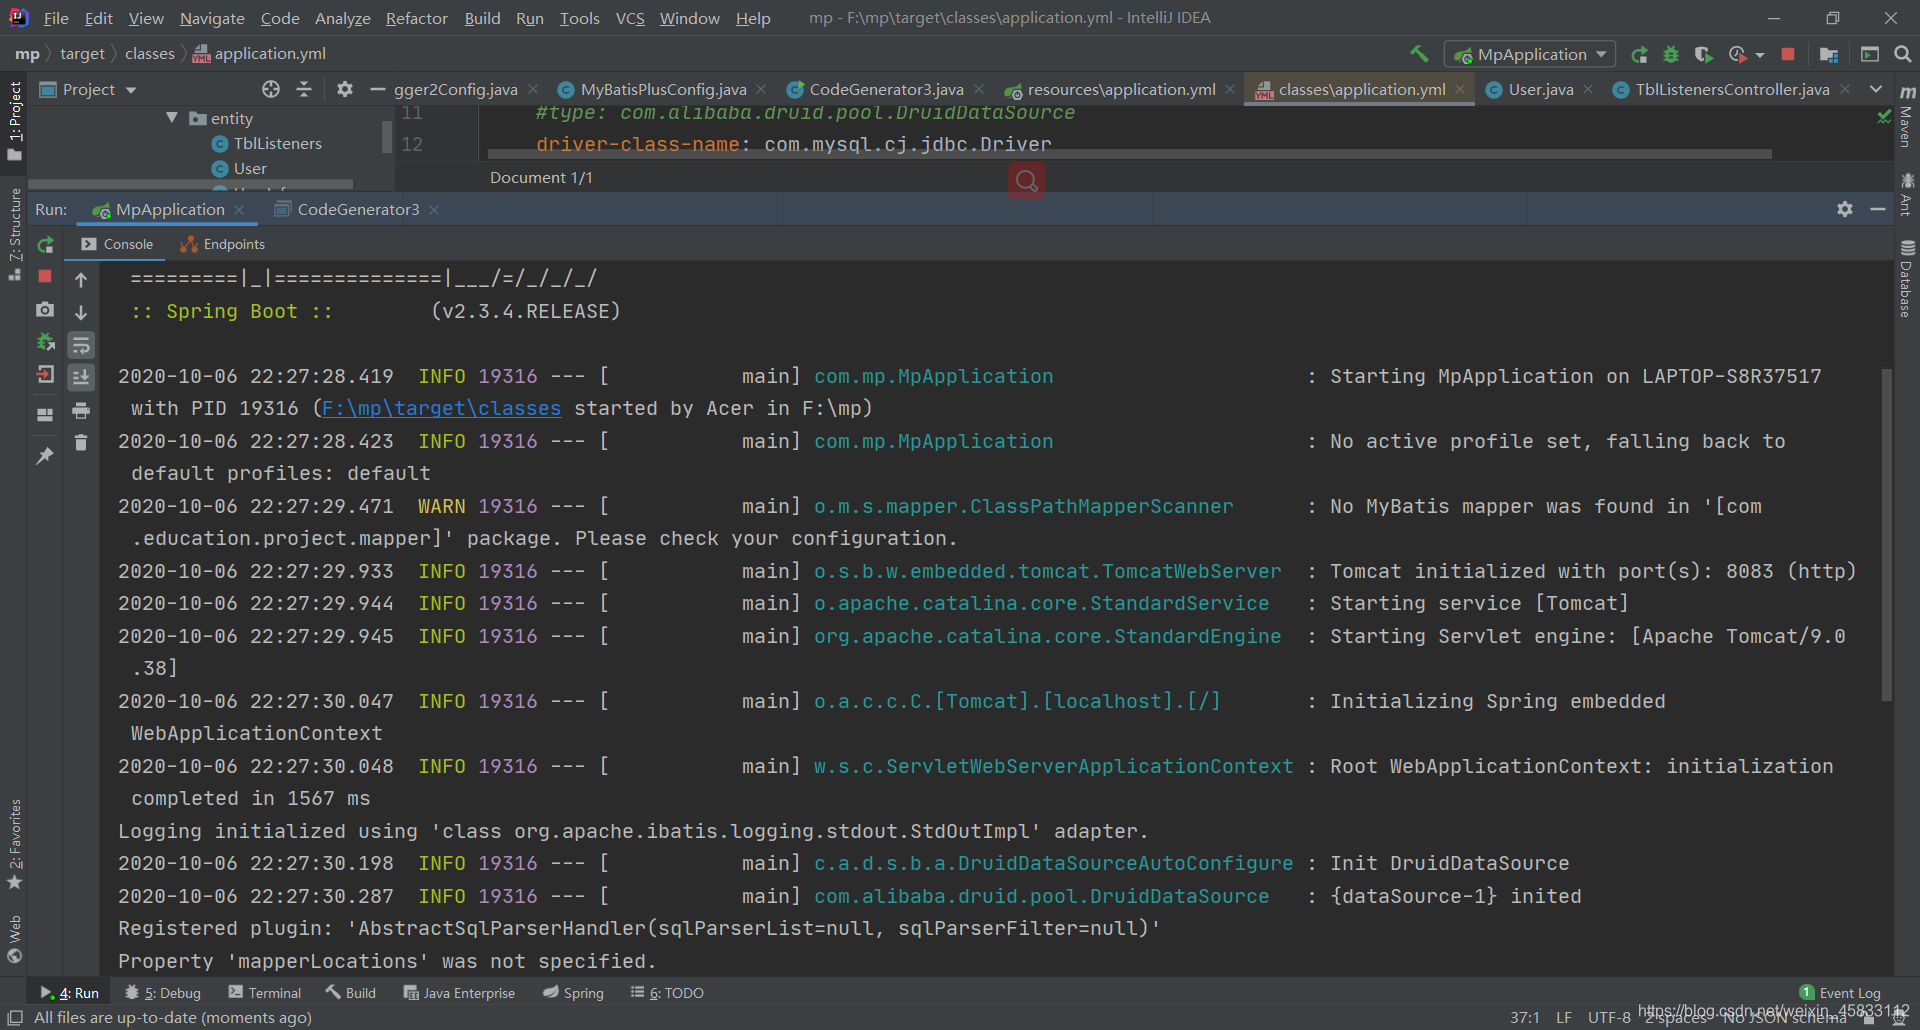
Task: Clear all console output with the trash icon
Action: point(81,442)
